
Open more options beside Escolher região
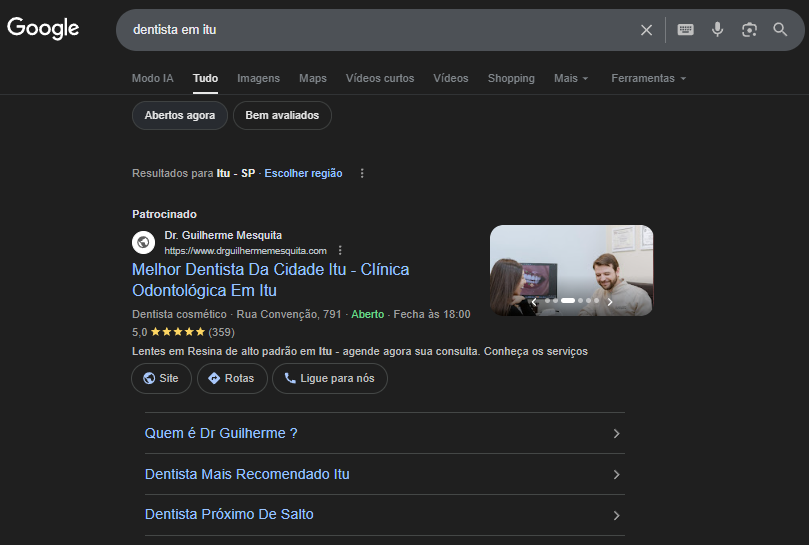(362, 173)
